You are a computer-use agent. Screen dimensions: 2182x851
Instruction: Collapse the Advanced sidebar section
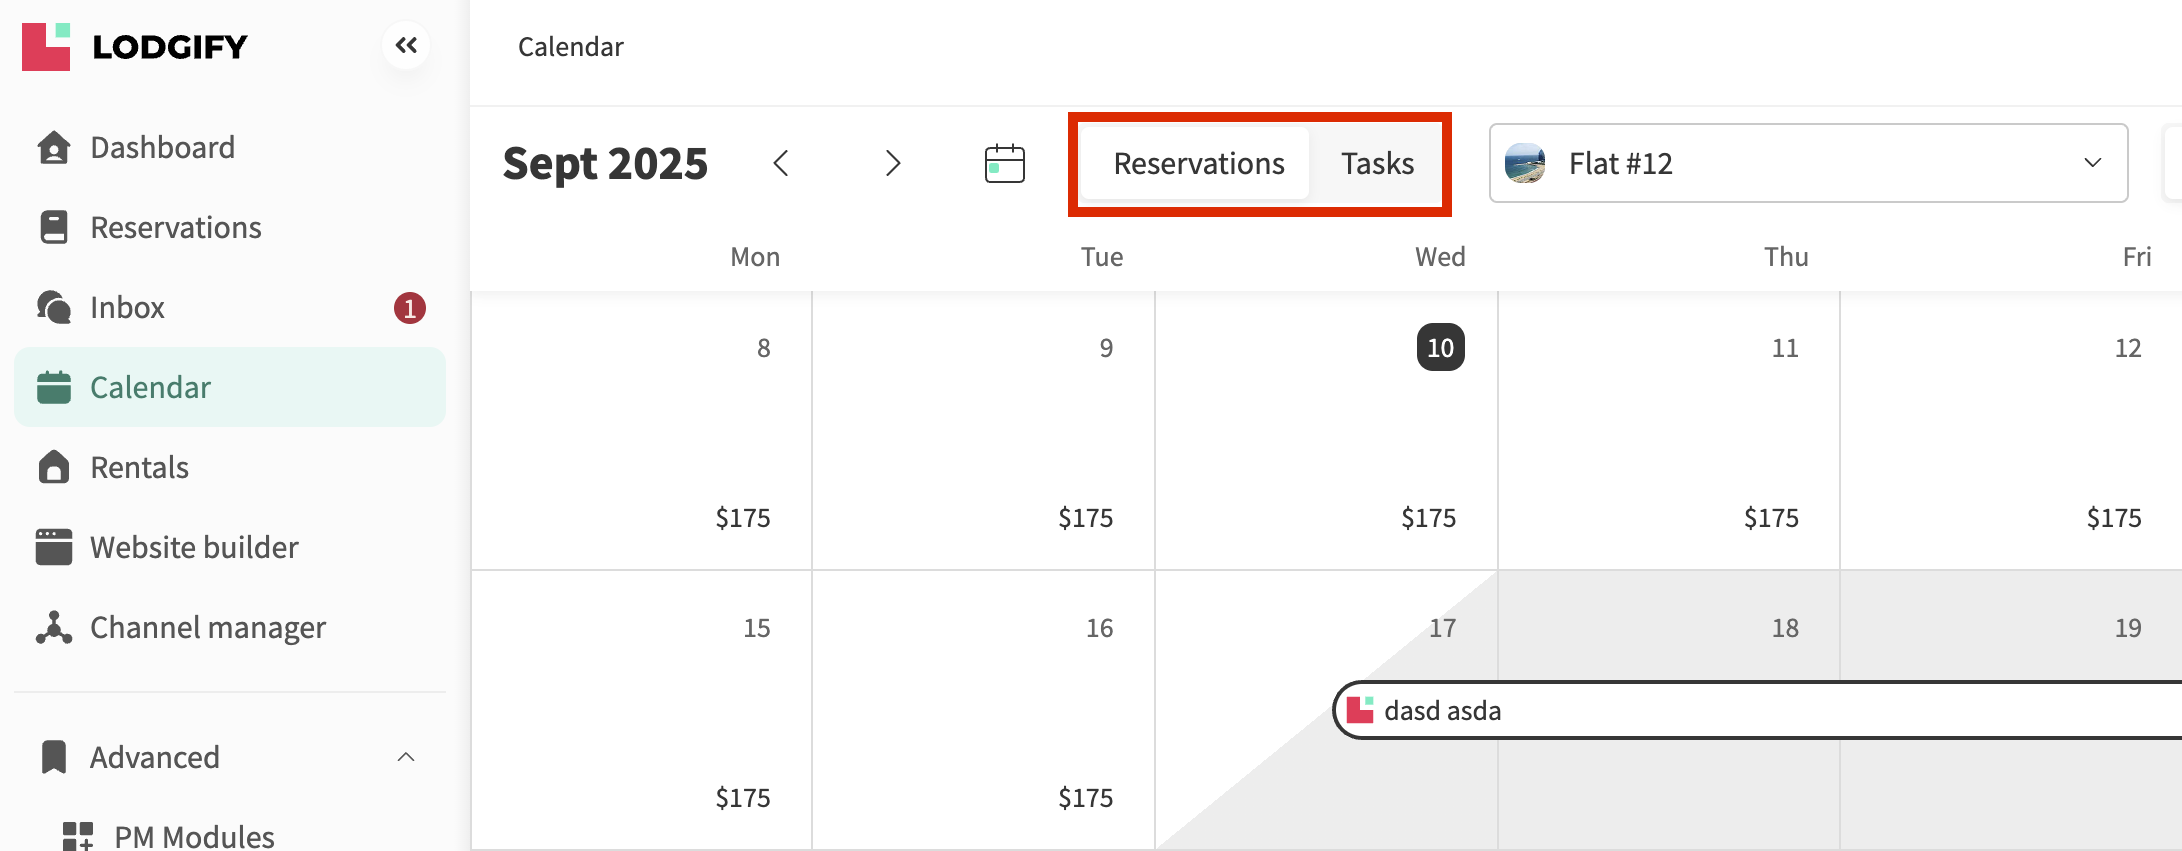click(x=406, y=757)
